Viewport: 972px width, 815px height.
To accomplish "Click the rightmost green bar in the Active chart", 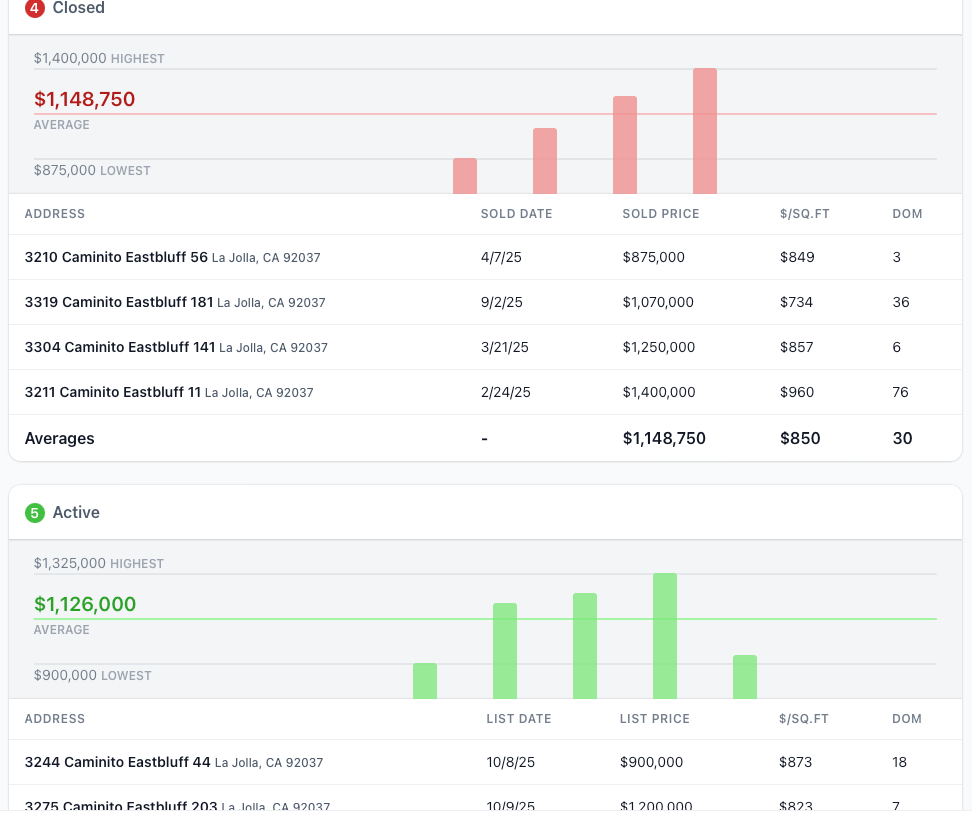I will 745,677.
